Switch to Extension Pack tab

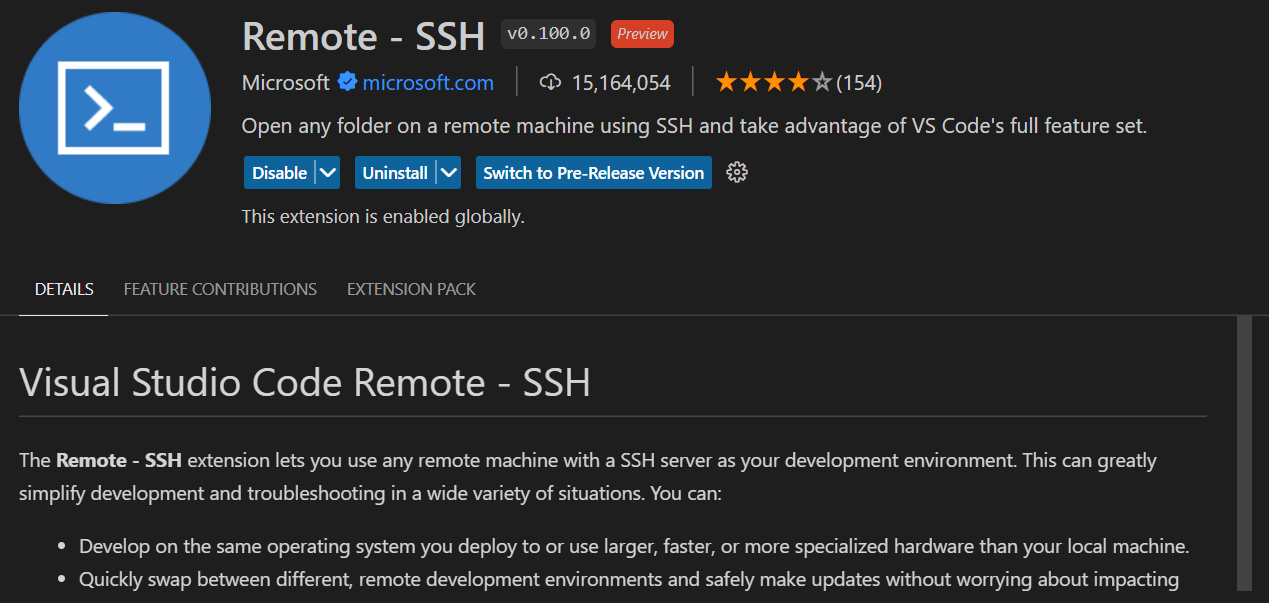(411, 289)
